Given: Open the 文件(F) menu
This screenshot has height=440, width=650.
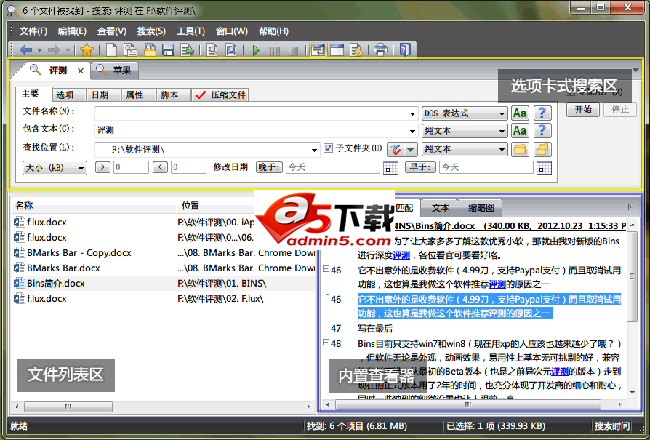Looking at the screenshot, I should tap(33, 31).
